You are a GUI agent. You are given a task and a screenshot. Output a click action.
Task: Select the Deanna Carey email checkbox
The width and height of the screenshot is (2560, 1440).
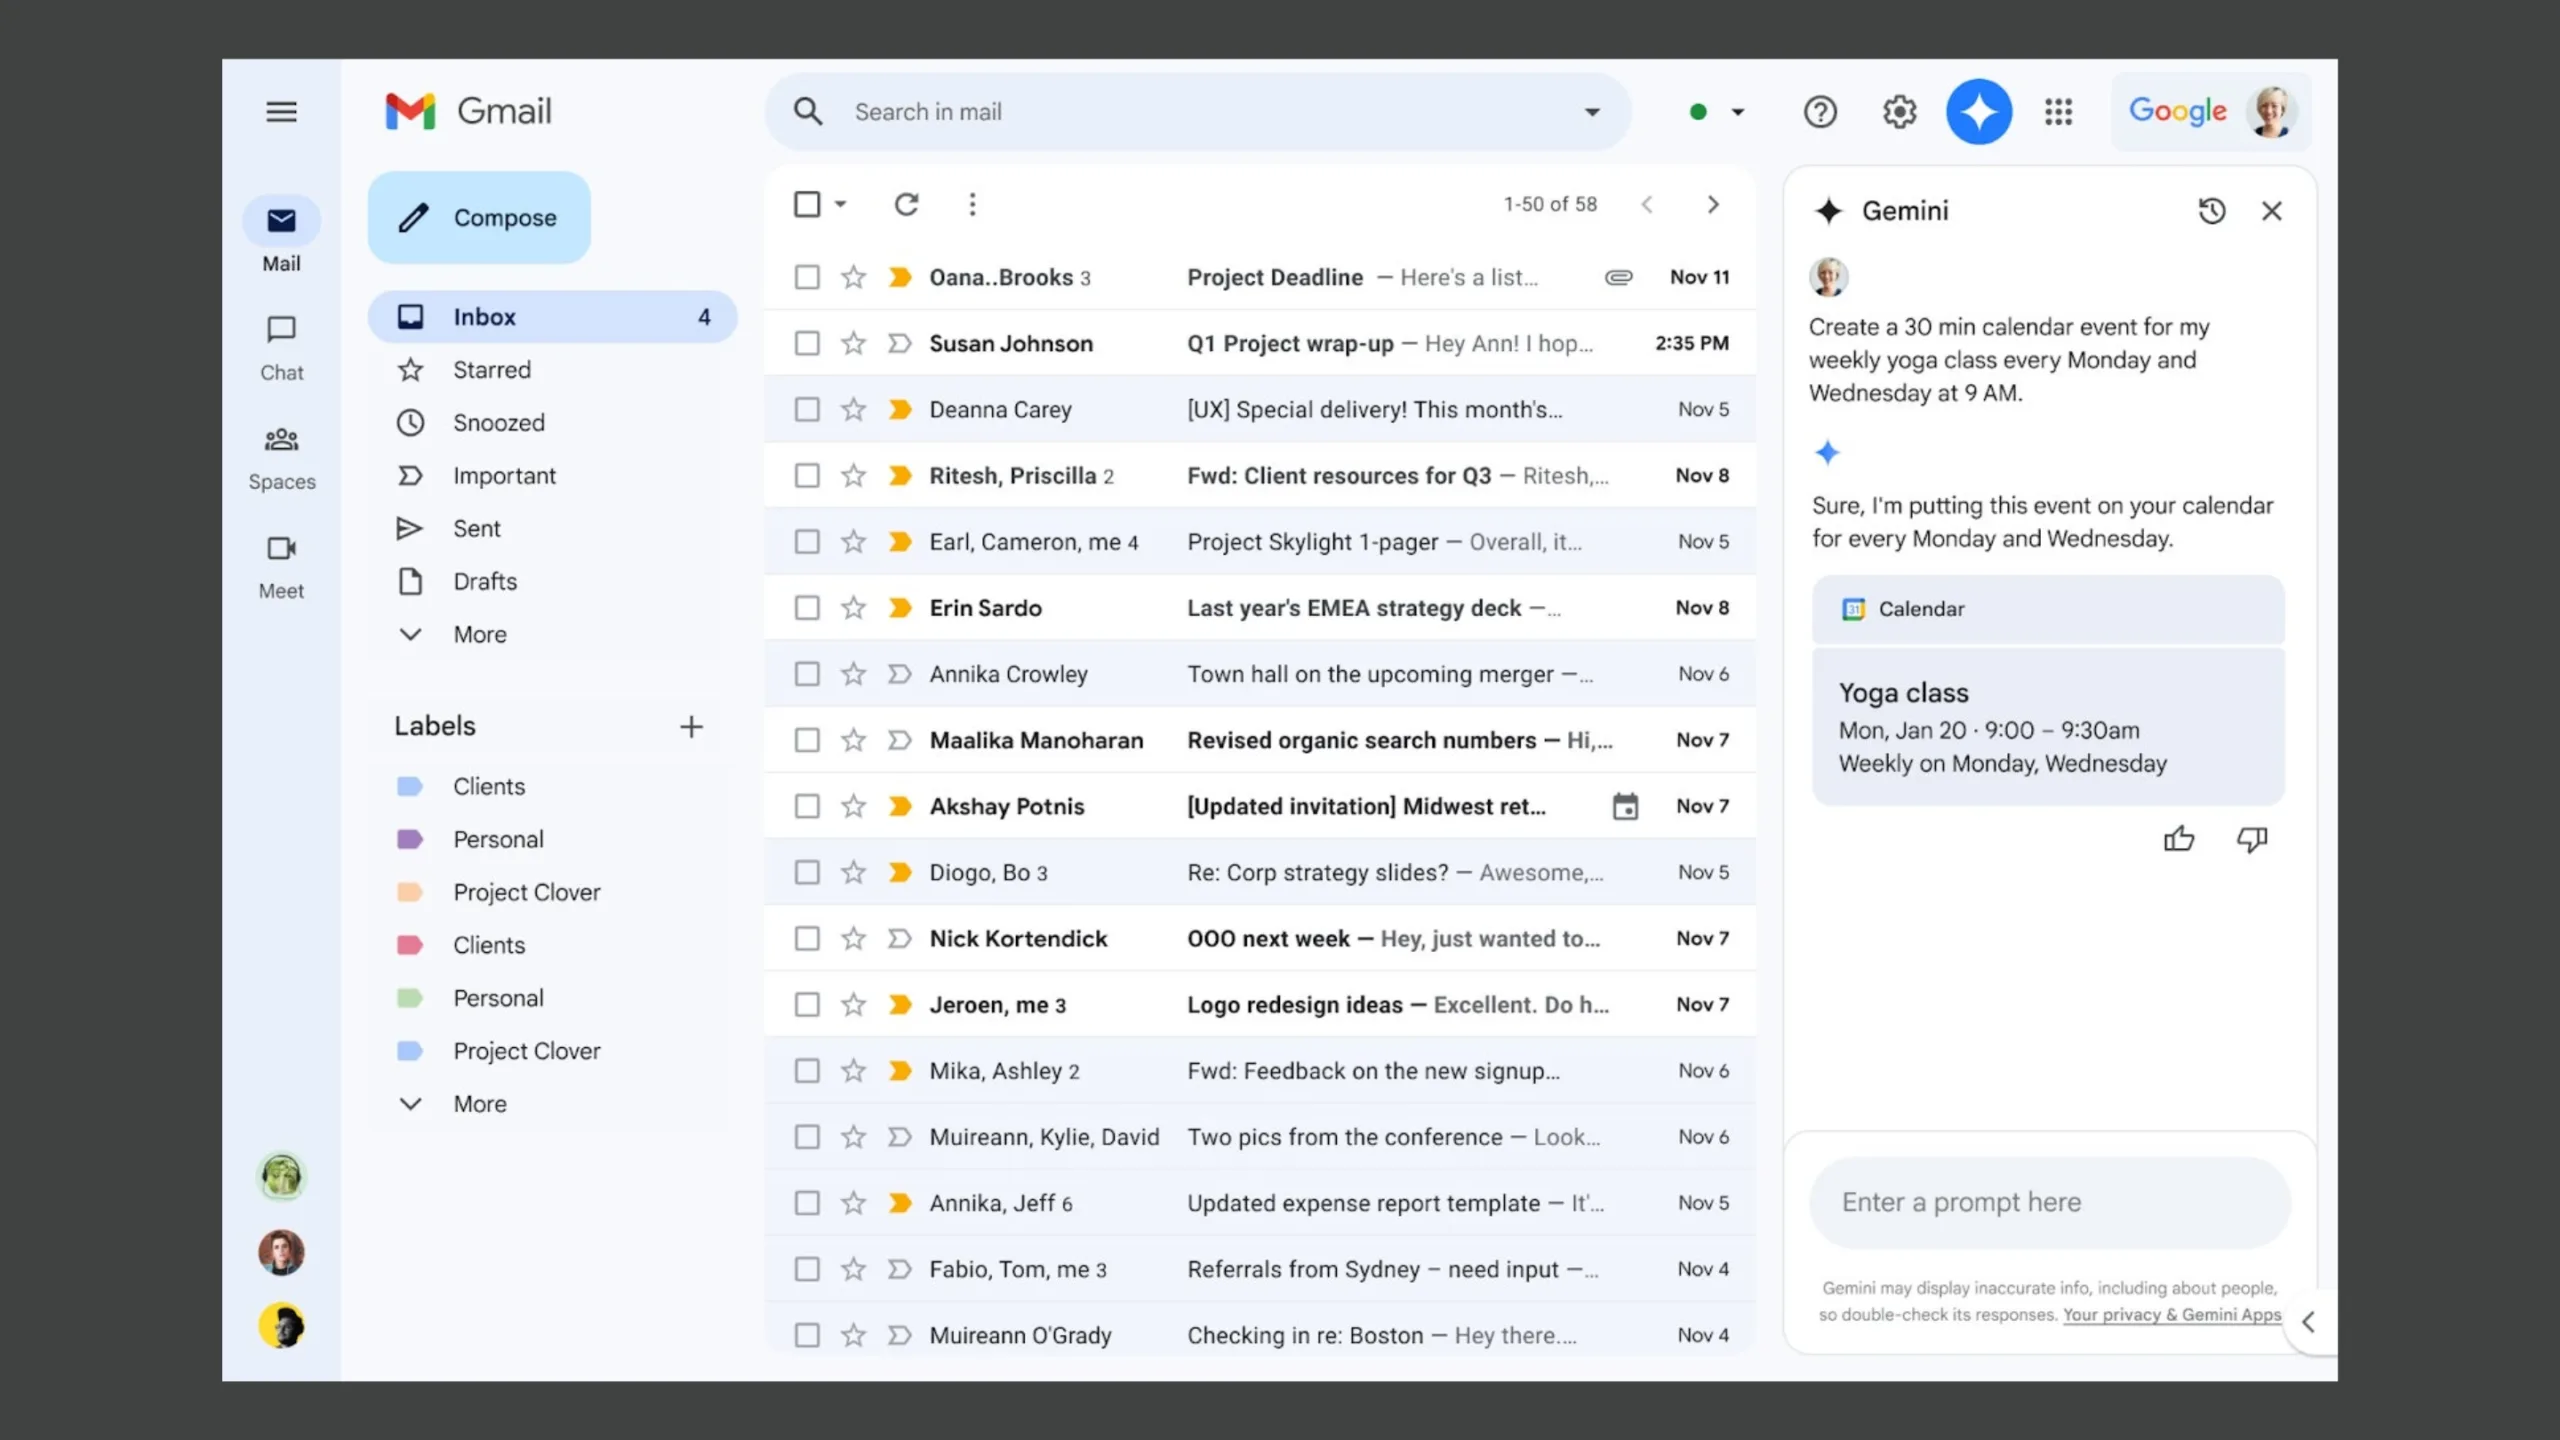(806, 409)
